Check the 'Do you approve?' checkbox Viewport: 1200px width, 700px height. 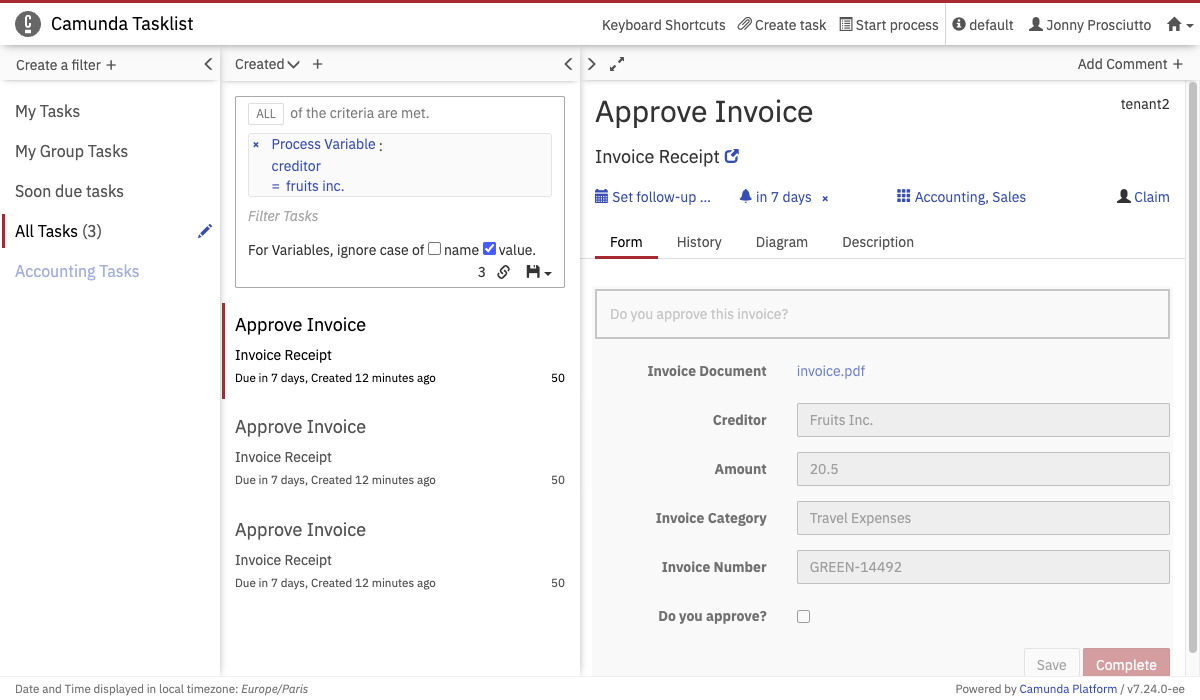(803, 616)
